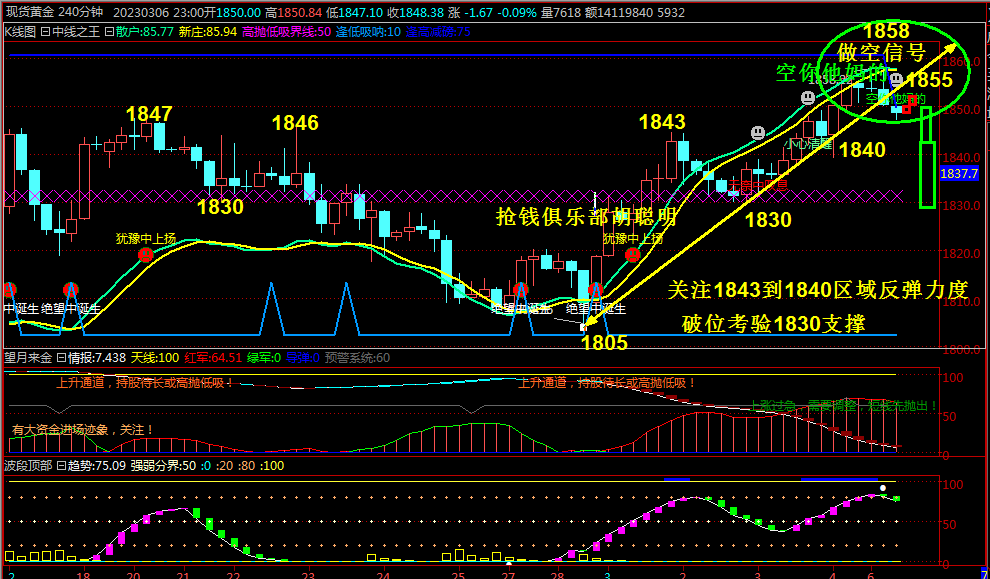
Task: Toggle the 情报 indicator box in 望月来金 panel
Action: (60, 357)
